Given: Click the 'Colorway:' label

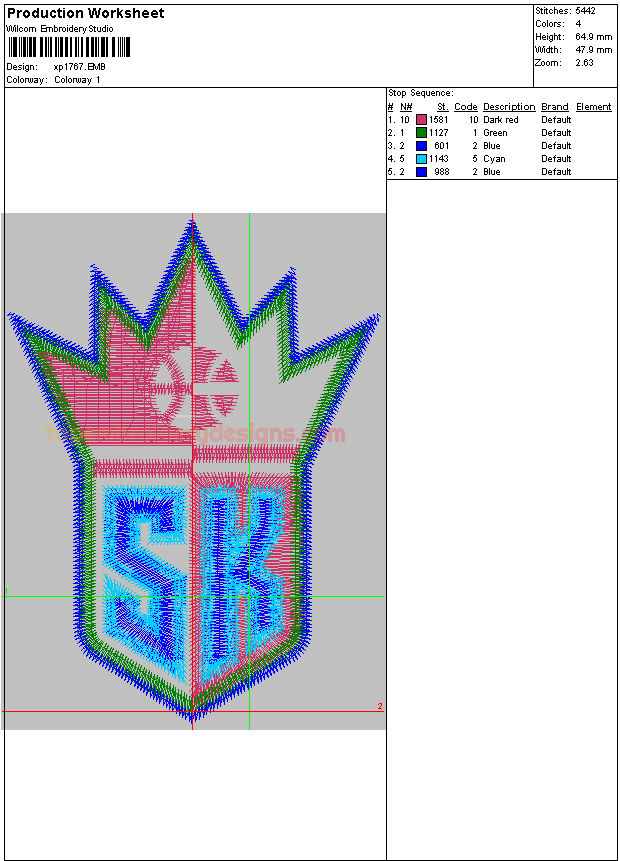Looking at the screenshot, I should click(x=27, y=80).
